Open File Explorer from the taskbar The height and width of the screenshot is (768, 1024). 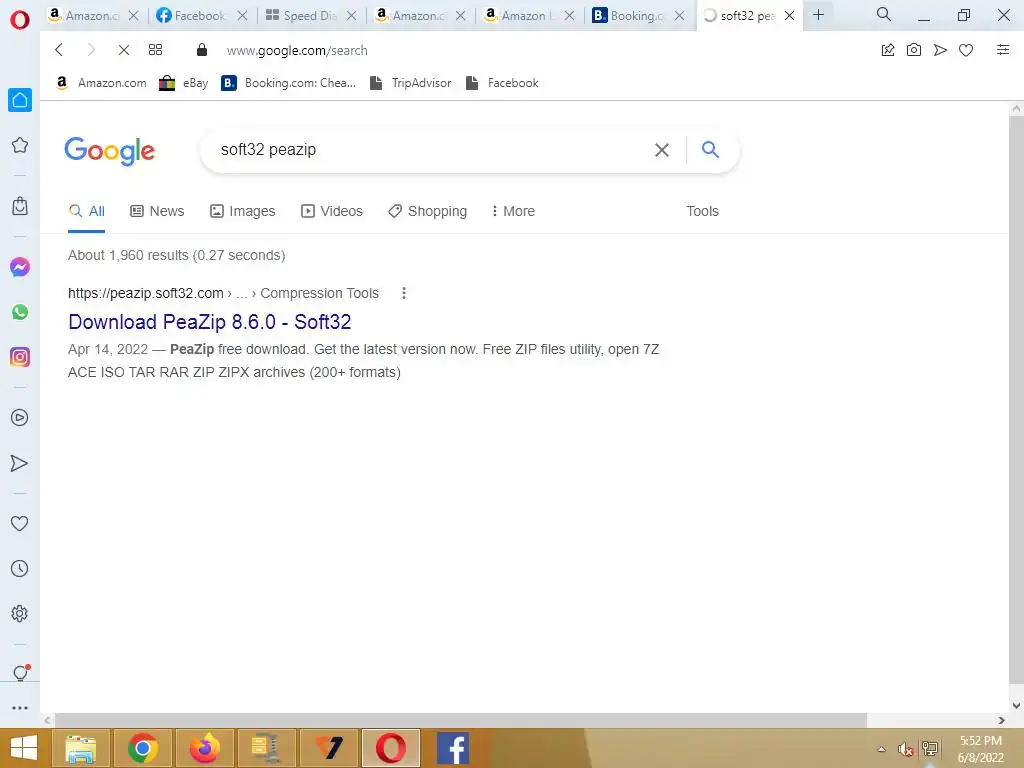click(80, 748)
